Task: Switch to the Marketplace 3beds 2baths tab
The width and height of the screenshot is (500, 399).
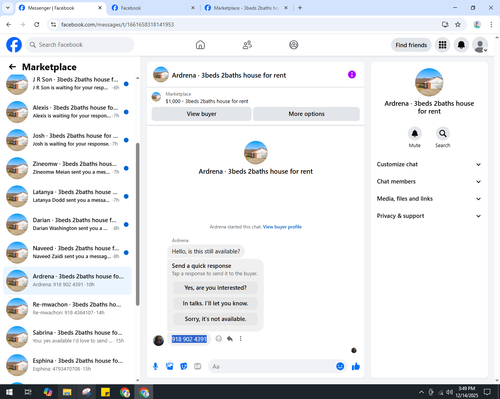Action: [246, 8]
